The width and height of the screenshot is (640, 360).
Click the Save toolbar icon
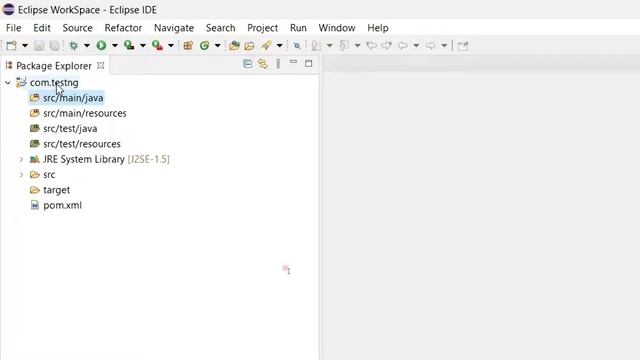39,46
